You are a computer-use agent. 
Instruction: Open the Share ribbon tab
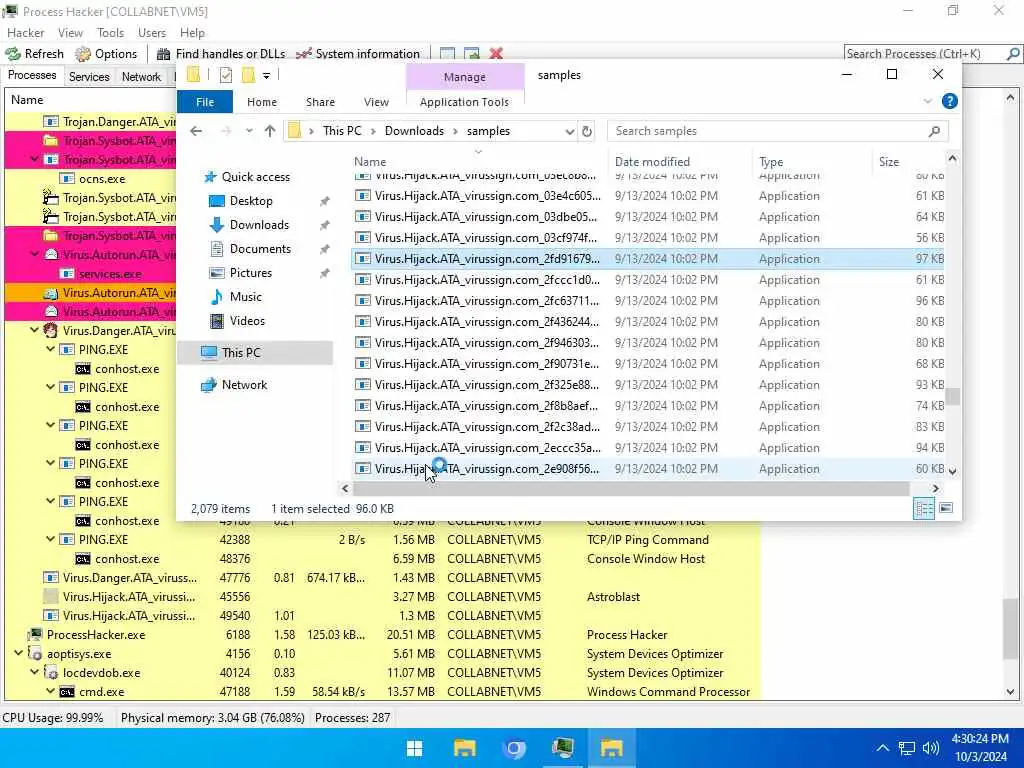pyautogui.click(x=320, y=102)
